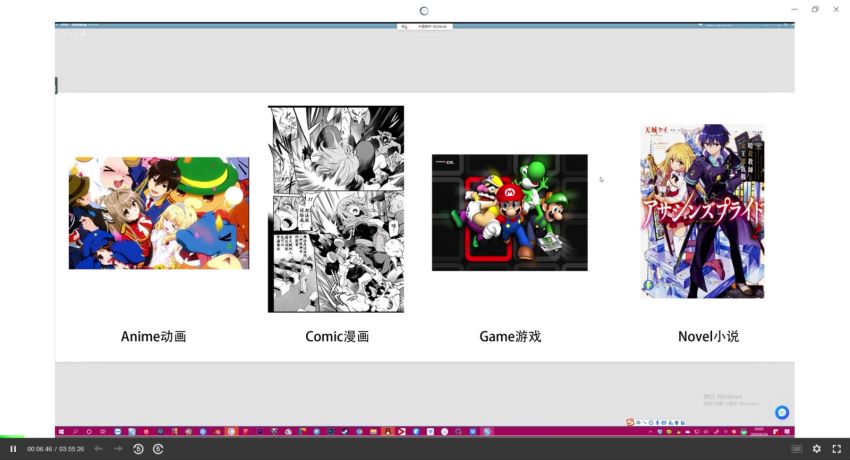Viewport: 850px width, 460px height.
Task: Go to the next item arrow
Action: [118, 449]
